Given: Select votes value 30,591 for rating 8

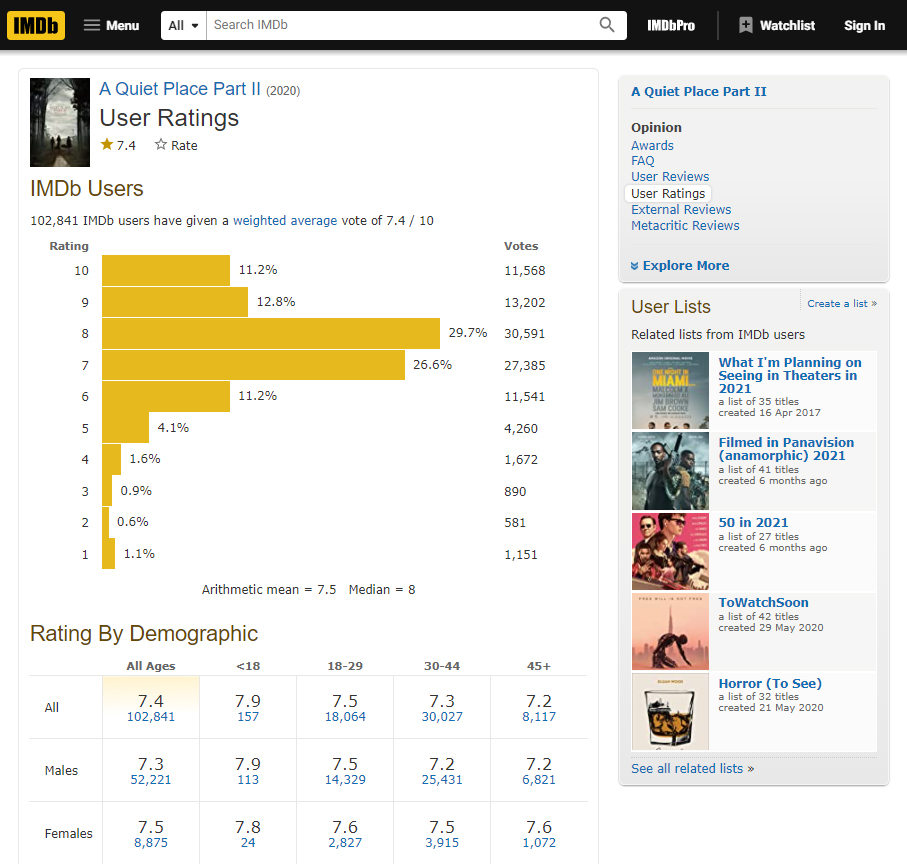Looking at the screenshot, I should point(524,334).
